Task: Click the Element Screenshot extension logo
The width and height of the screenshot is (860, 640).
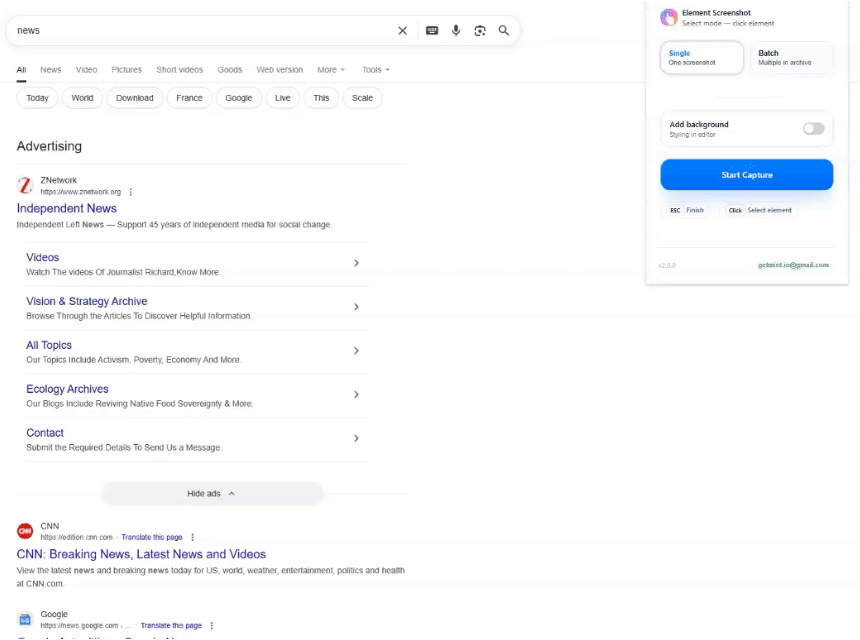Action: (669, 17)
